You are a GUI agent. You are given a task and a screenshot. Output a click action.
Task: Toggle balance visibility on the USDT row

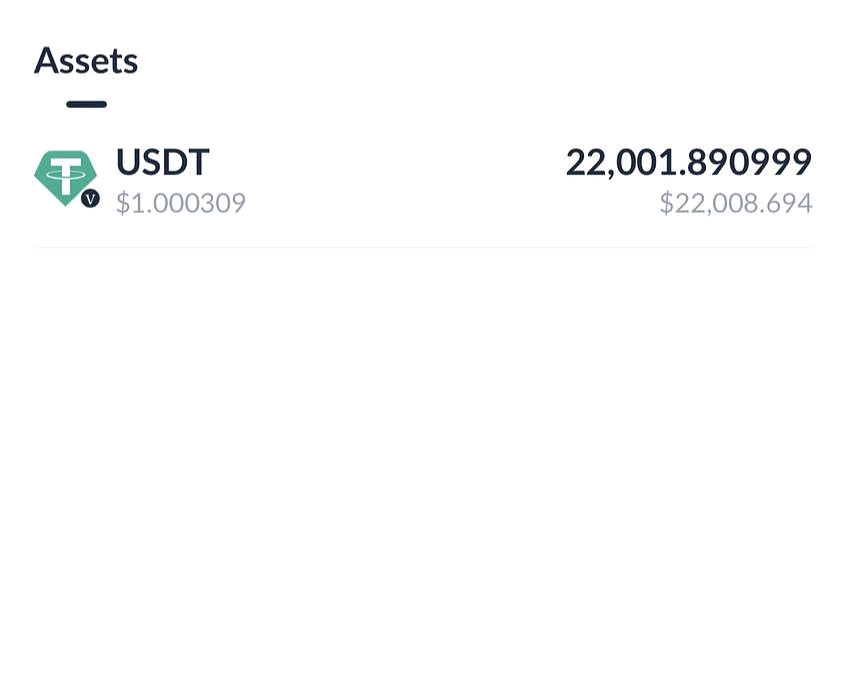point(689,161)
